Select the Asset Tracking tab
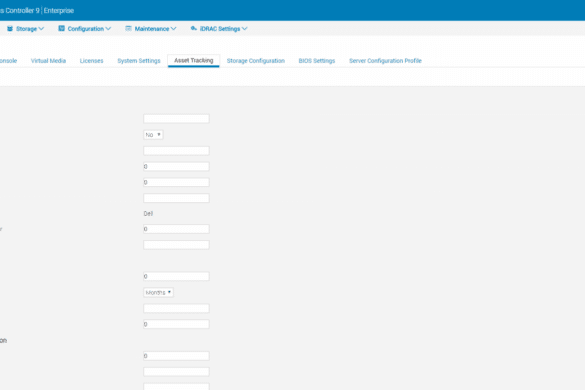The width and height of the screenshot is (585, 390). coord(194,60)
